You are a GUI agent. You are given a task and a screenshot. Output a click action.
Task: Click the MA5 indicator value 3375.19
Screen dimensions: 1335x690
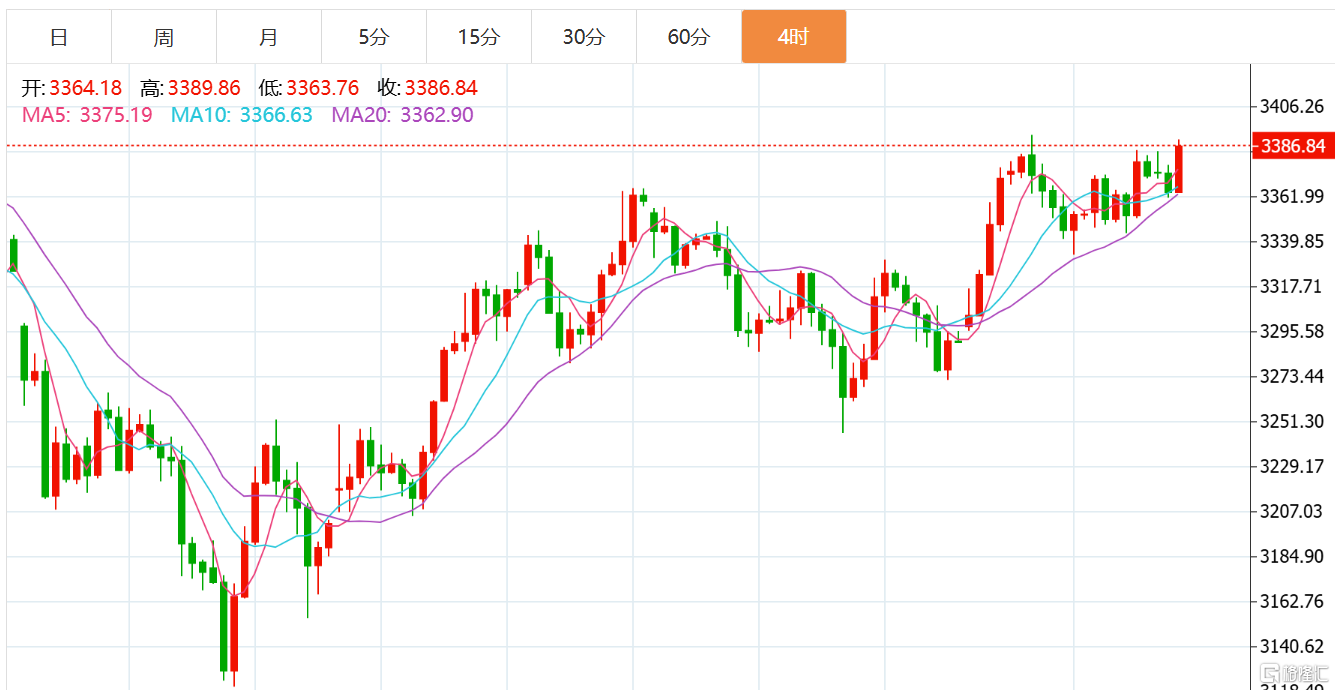116,115
